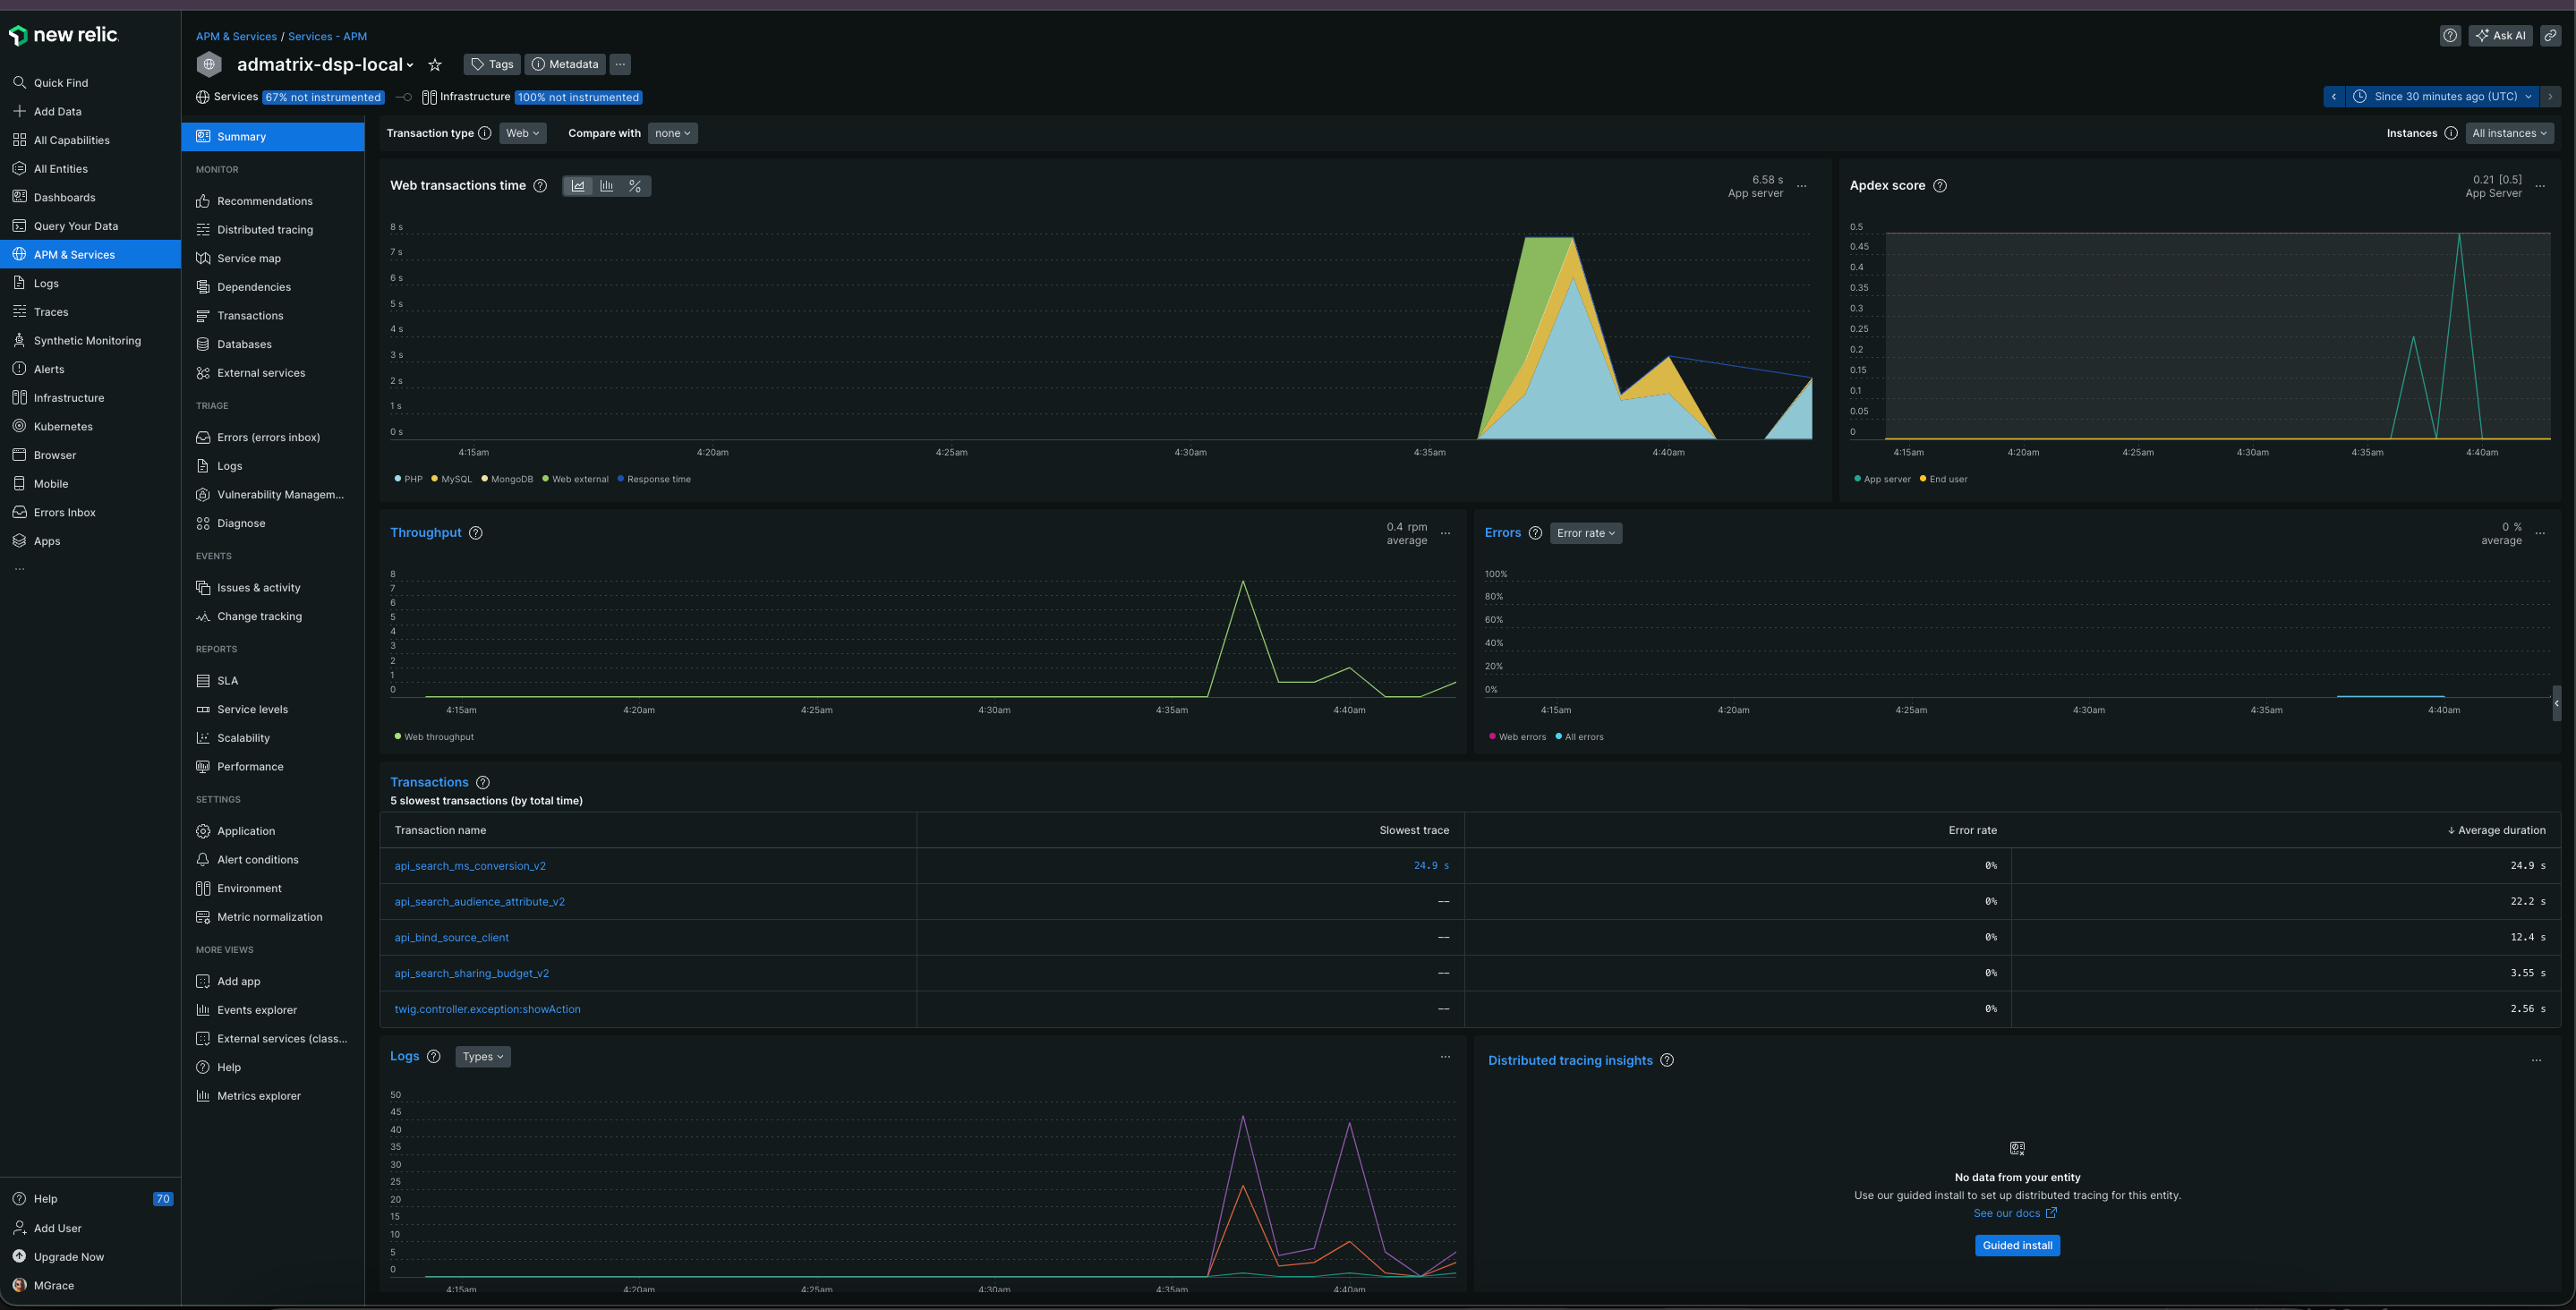
Task: Click api_search_ms_conversion_v2 transaction link
Action: click(x=471, y=865)
